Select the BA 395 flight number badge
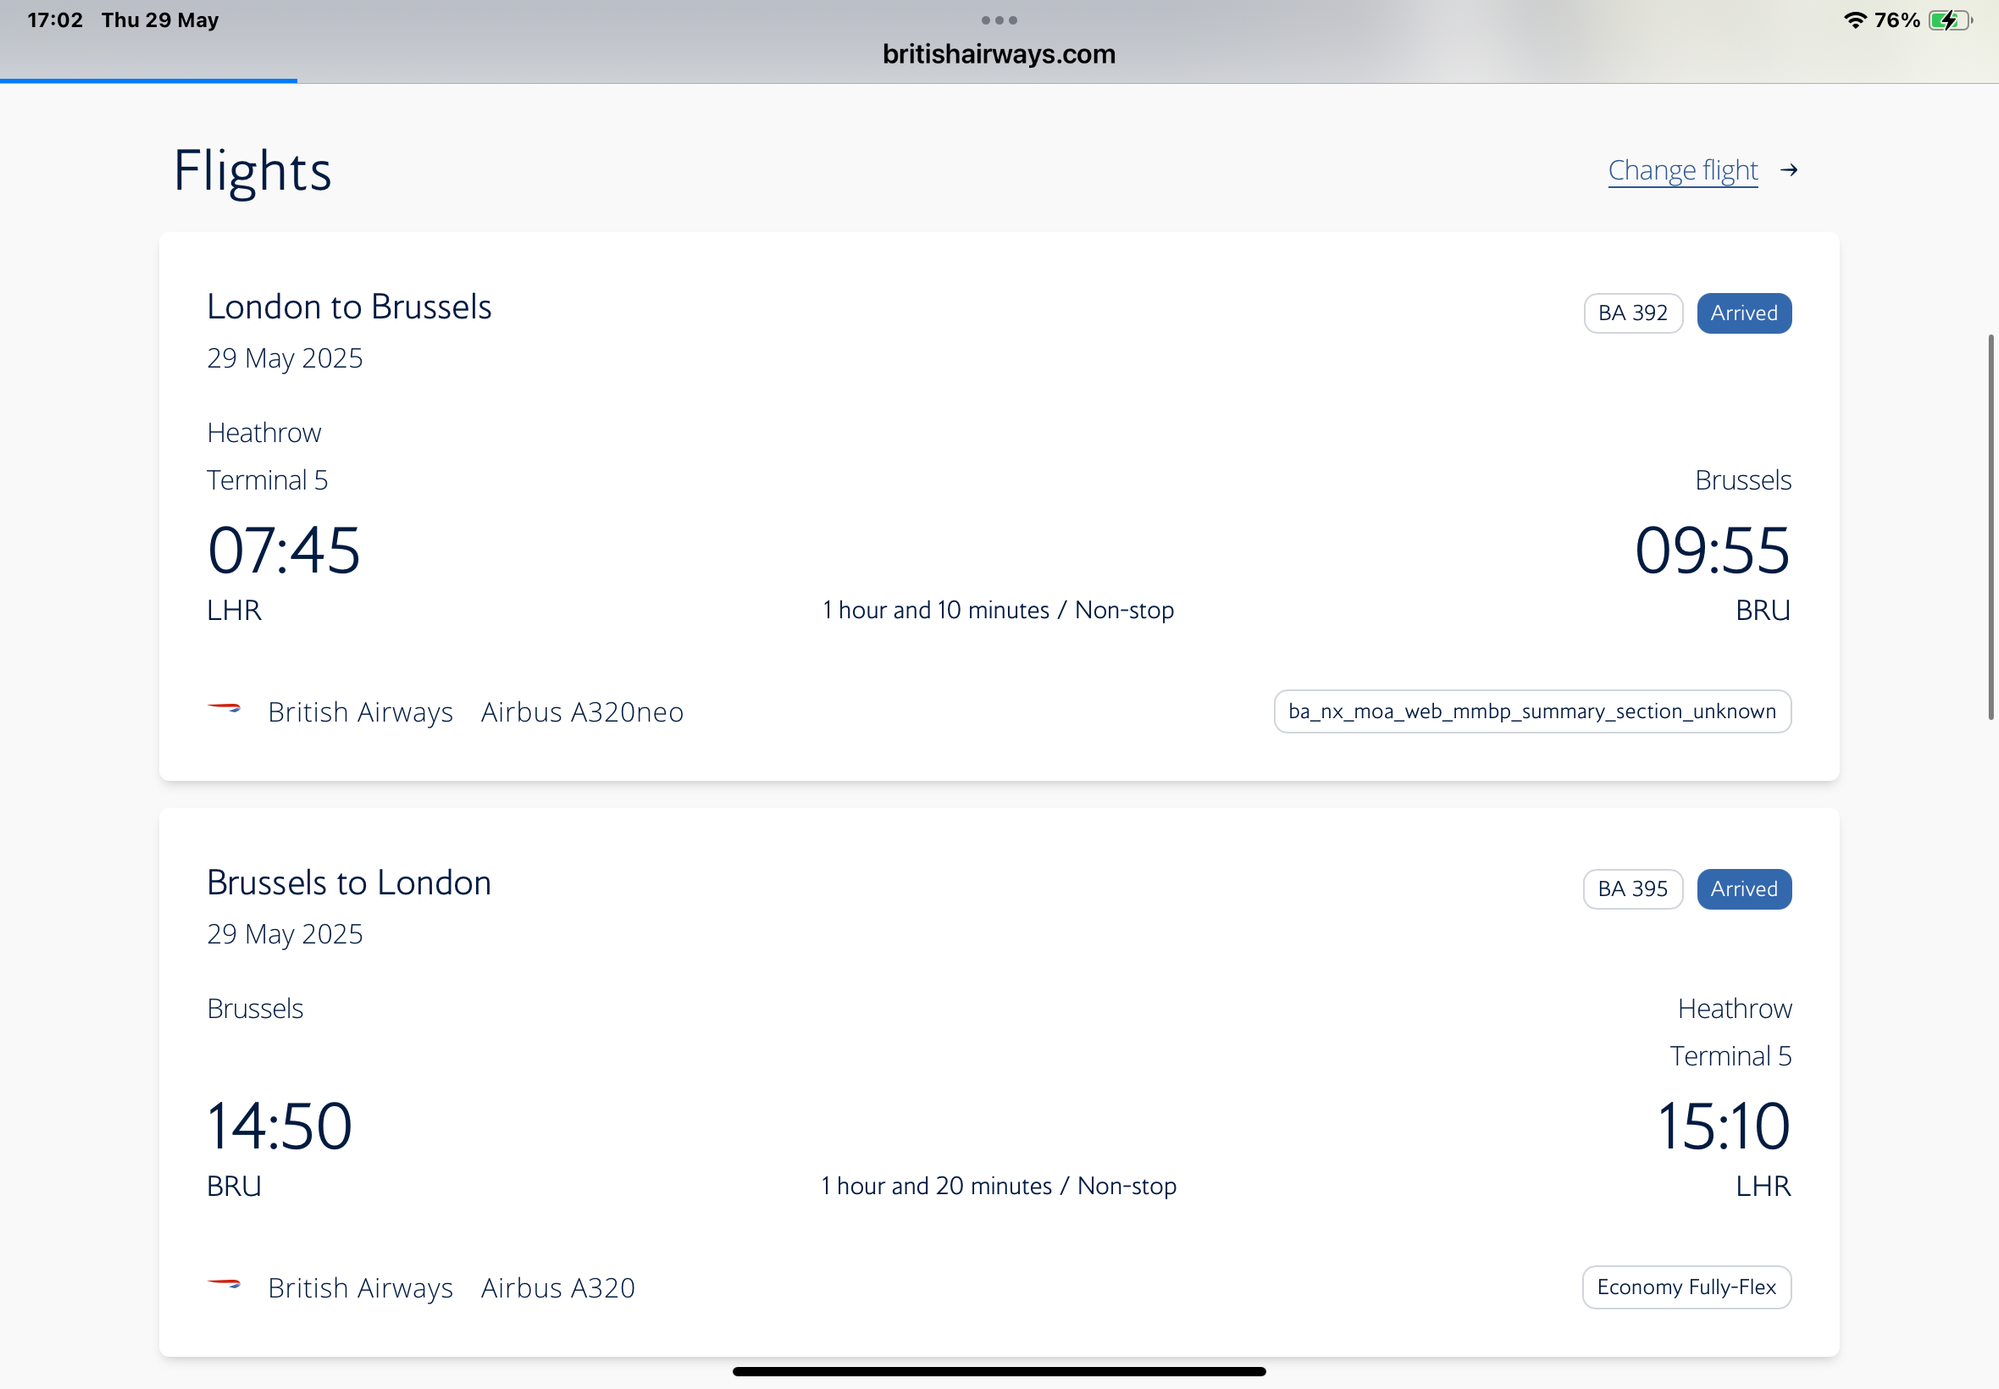Screen dimensions: 1999x1389 click(x=1633, y=889)
